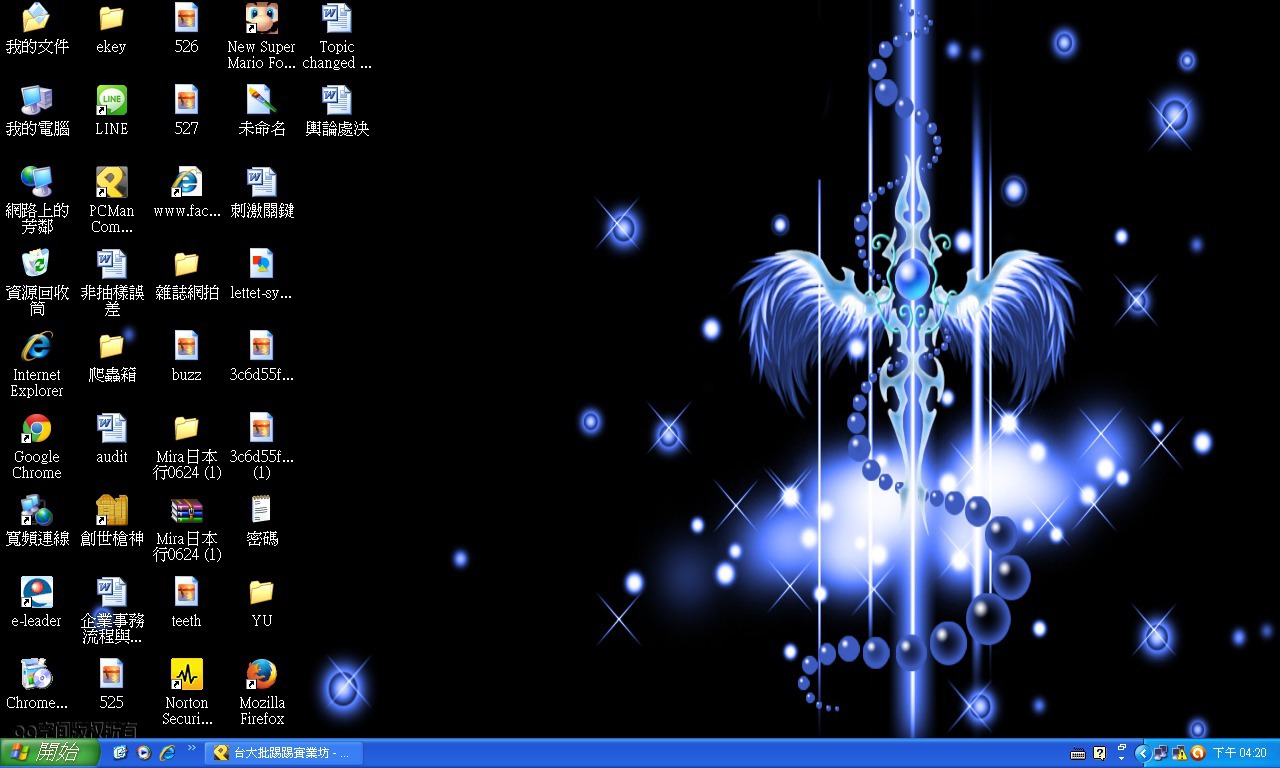Select the Chrome... installer disc icon
The width and height of the screenshot is (1280, 768).
click(x=37, y=674)
